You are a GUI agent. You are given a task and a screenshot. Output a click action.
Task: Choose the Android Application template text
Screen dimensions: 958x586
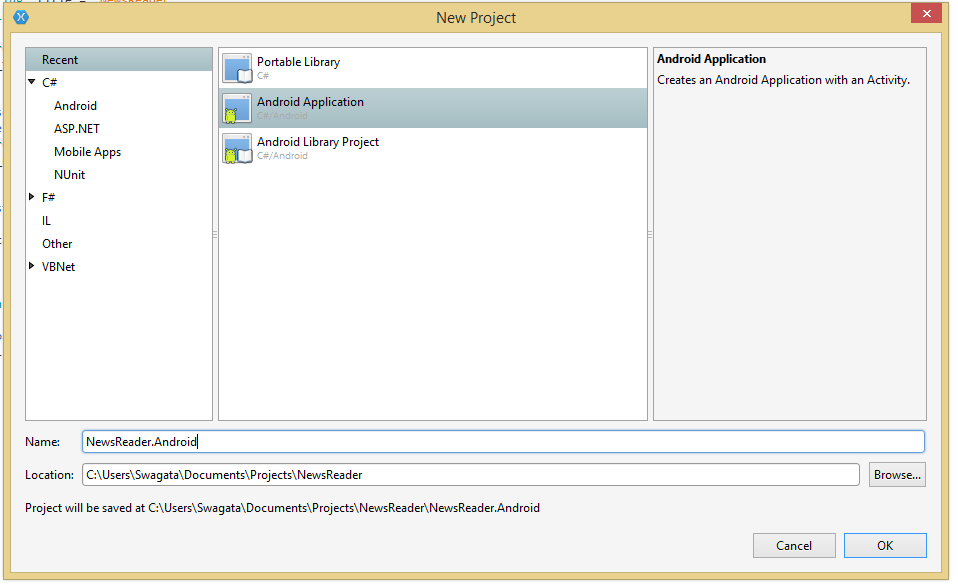click(310, 102)
